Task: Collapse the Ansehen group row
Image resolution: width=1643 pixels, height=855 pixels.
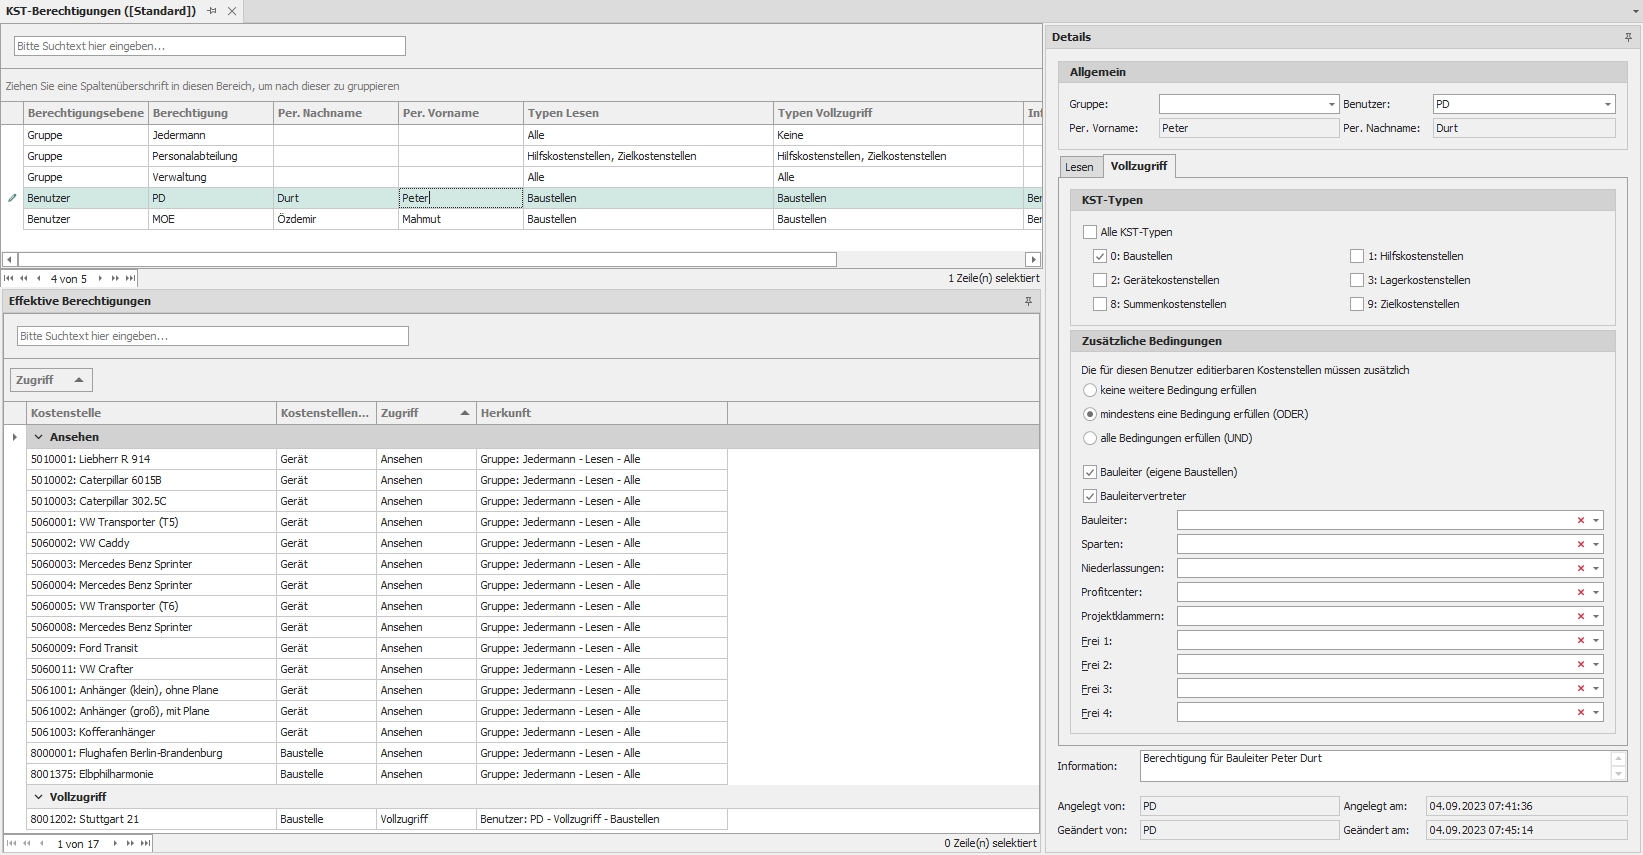Action: coord(39,437)
